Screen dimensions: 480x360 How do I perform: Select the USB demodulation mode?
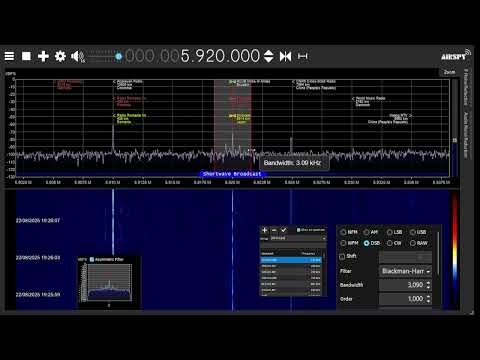pyautogui.click(x=418, y=232)
